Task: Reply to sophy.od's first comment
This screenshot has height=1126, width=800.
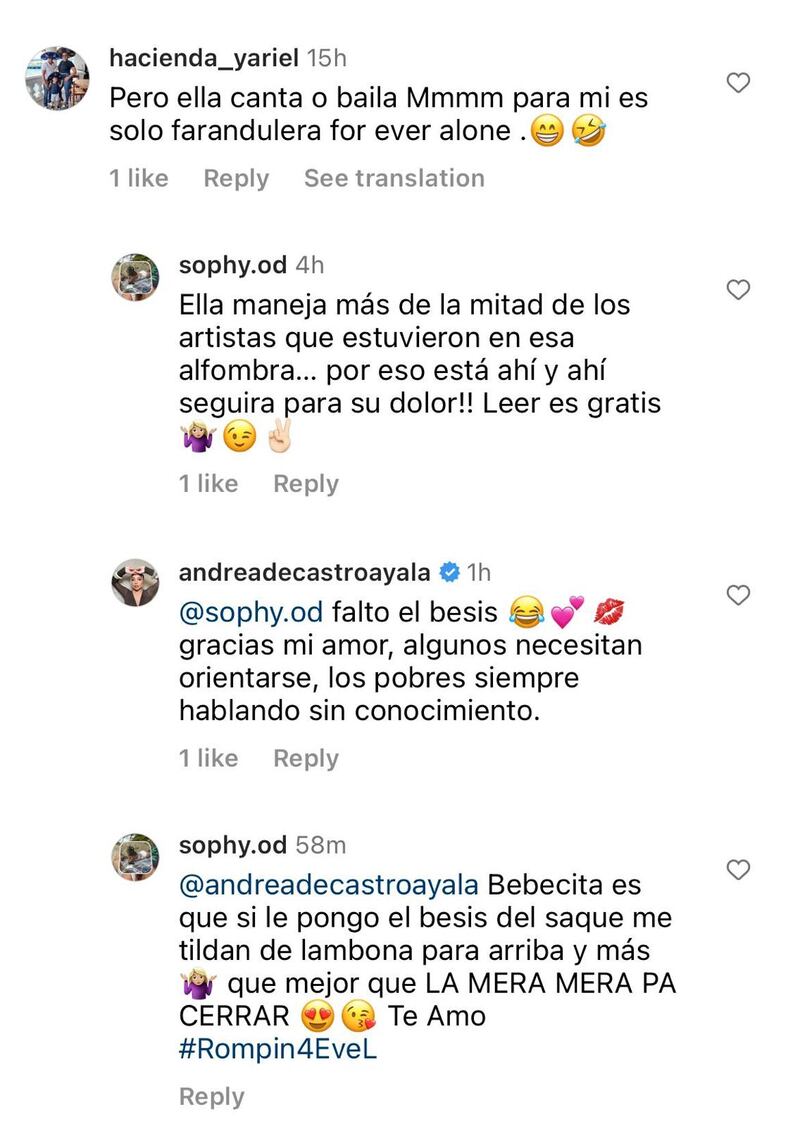Action: (306, 483)
